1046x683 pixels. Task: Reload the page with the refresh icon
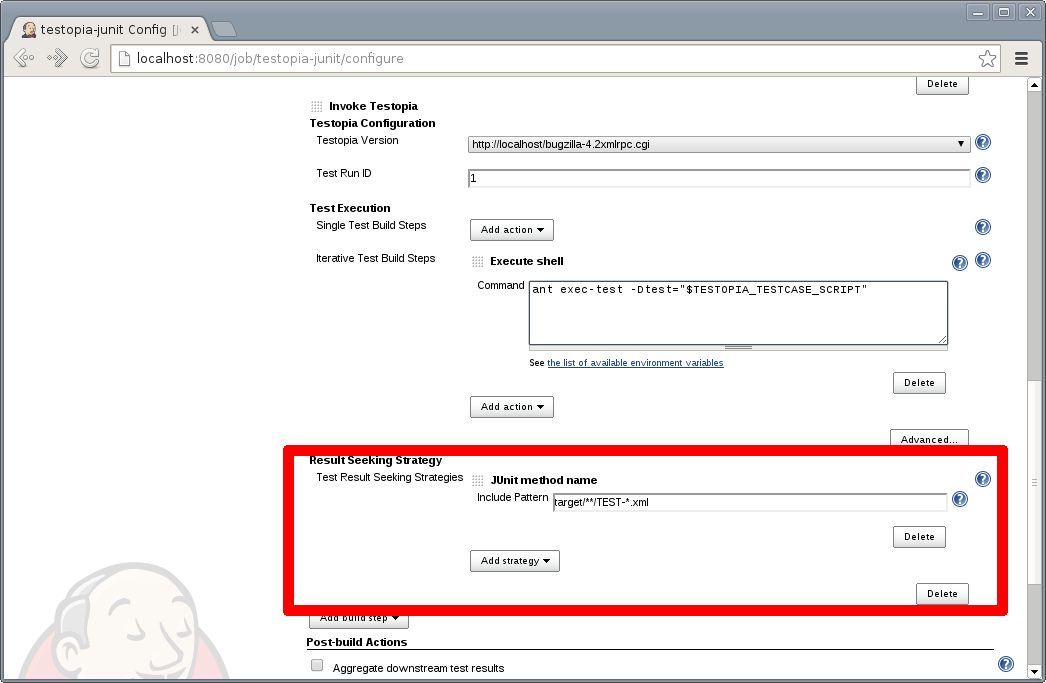(x=90, y=59)
